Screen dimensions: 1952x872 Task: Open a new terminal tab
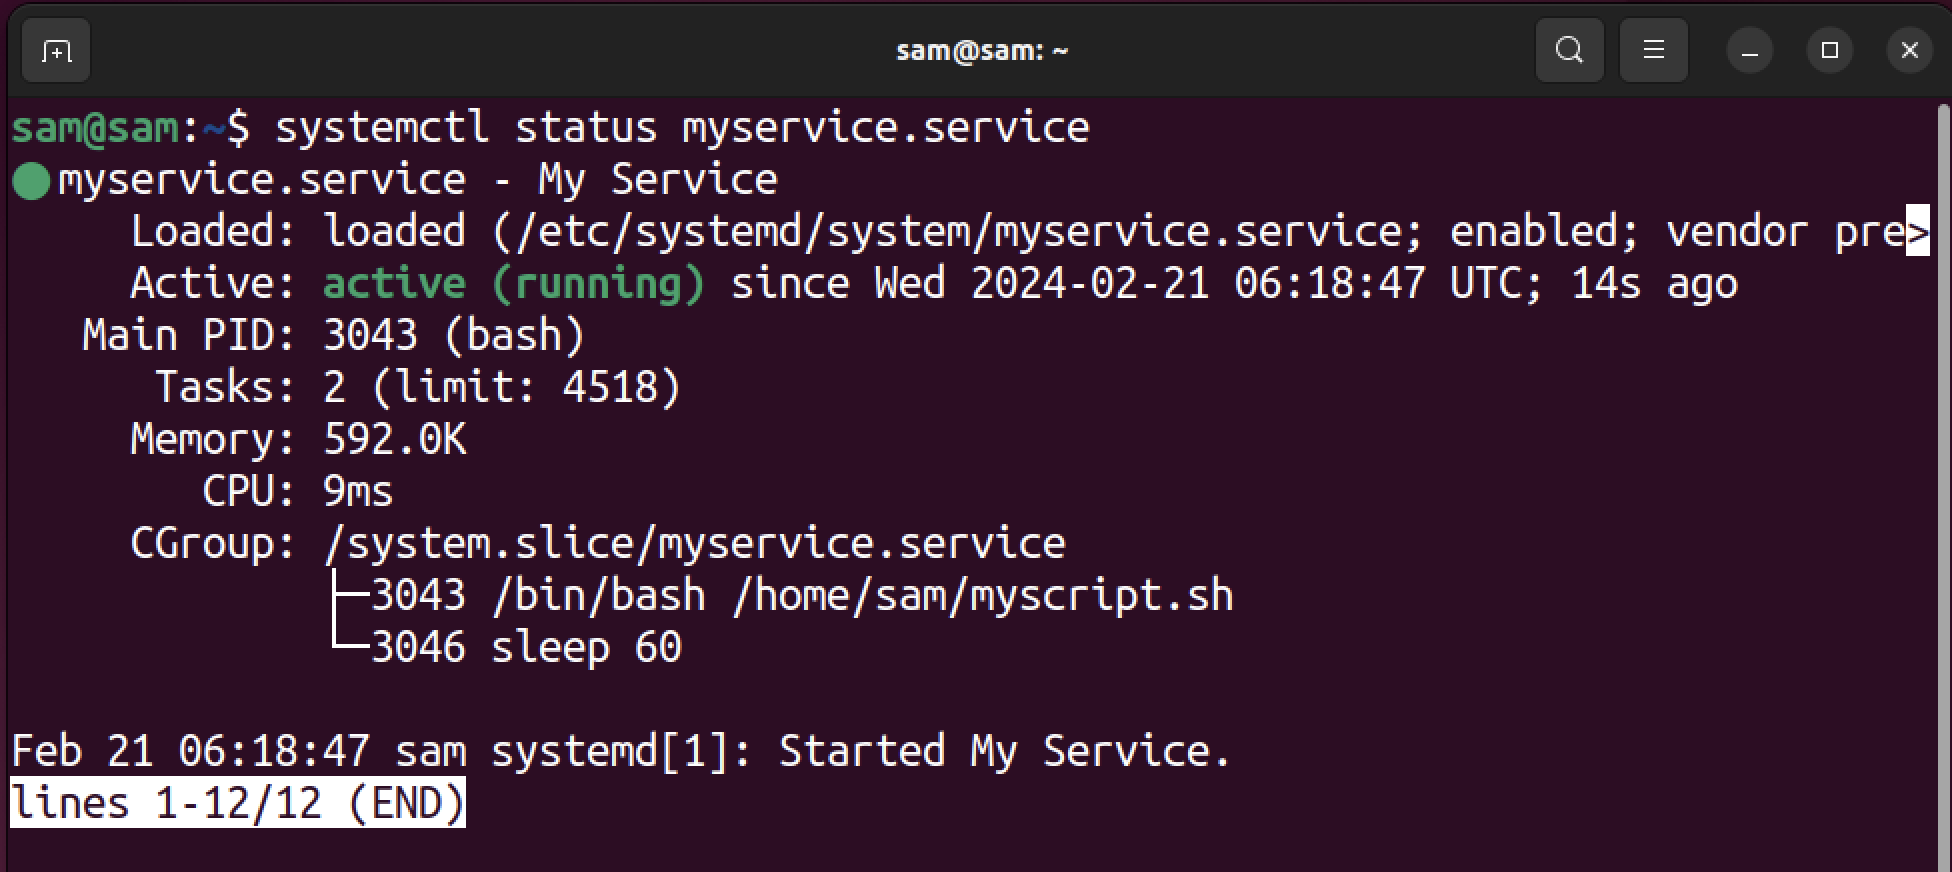click(55, 49)
